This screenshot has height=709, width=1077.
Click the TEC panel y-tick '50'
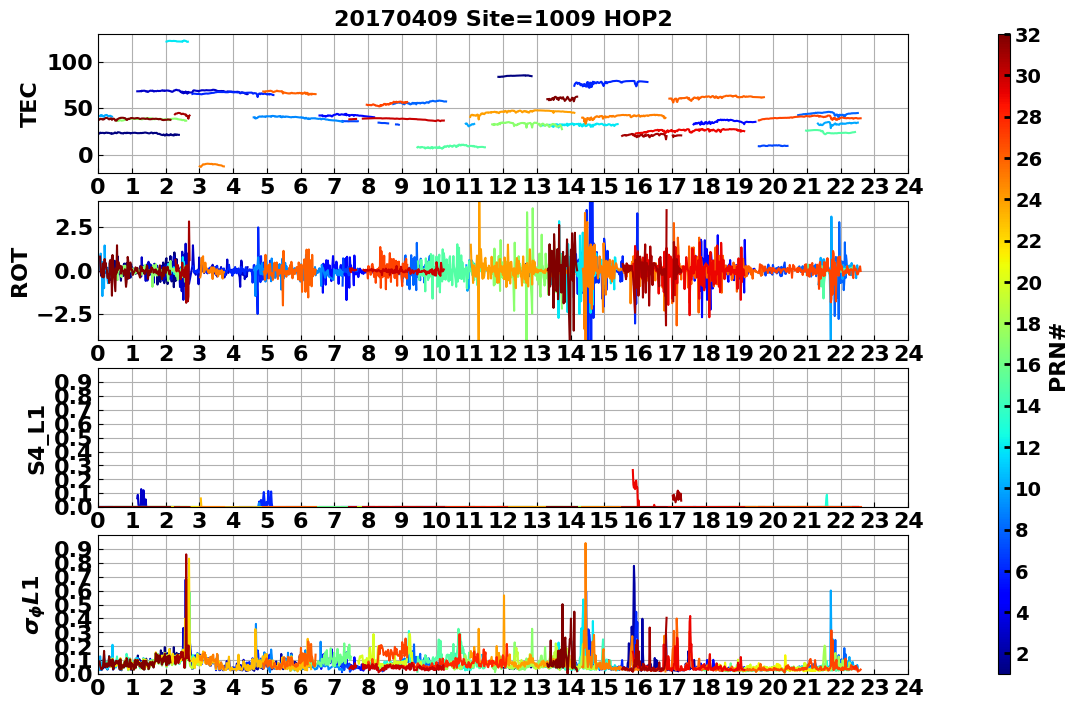click(x=77, y=109)
